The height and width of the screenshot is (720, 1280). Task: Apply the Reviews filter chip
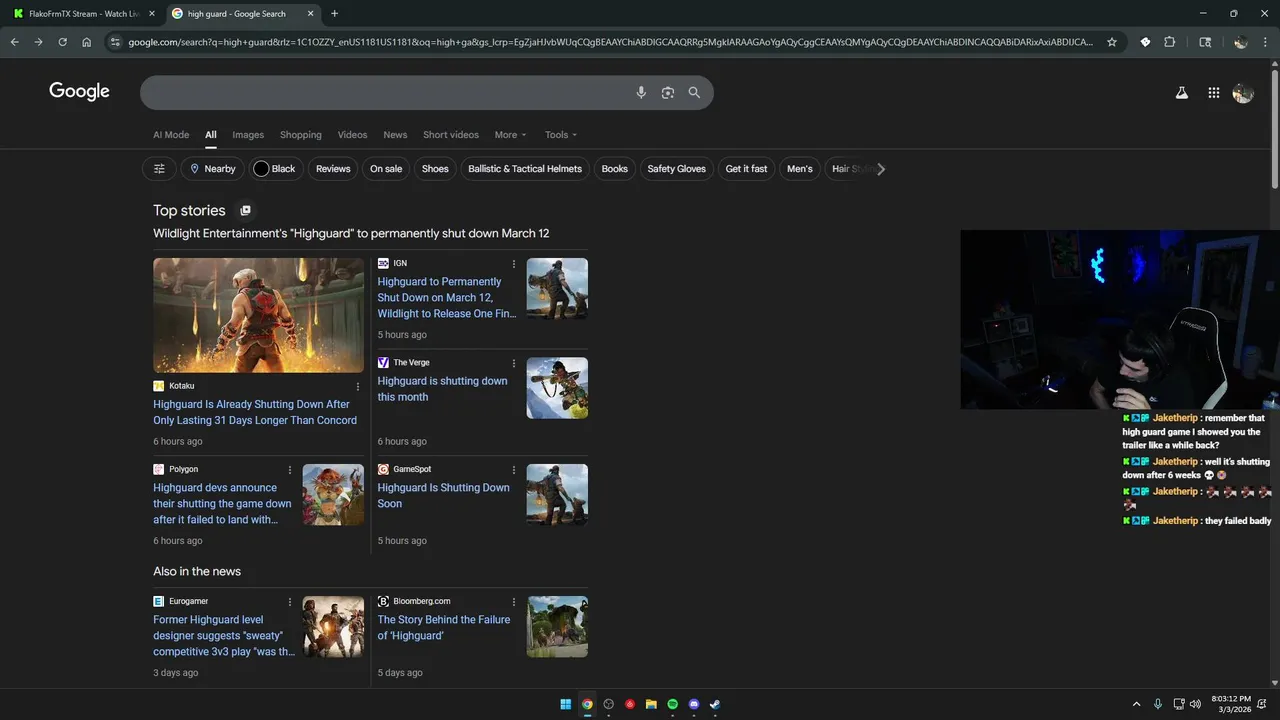[333, 169]
